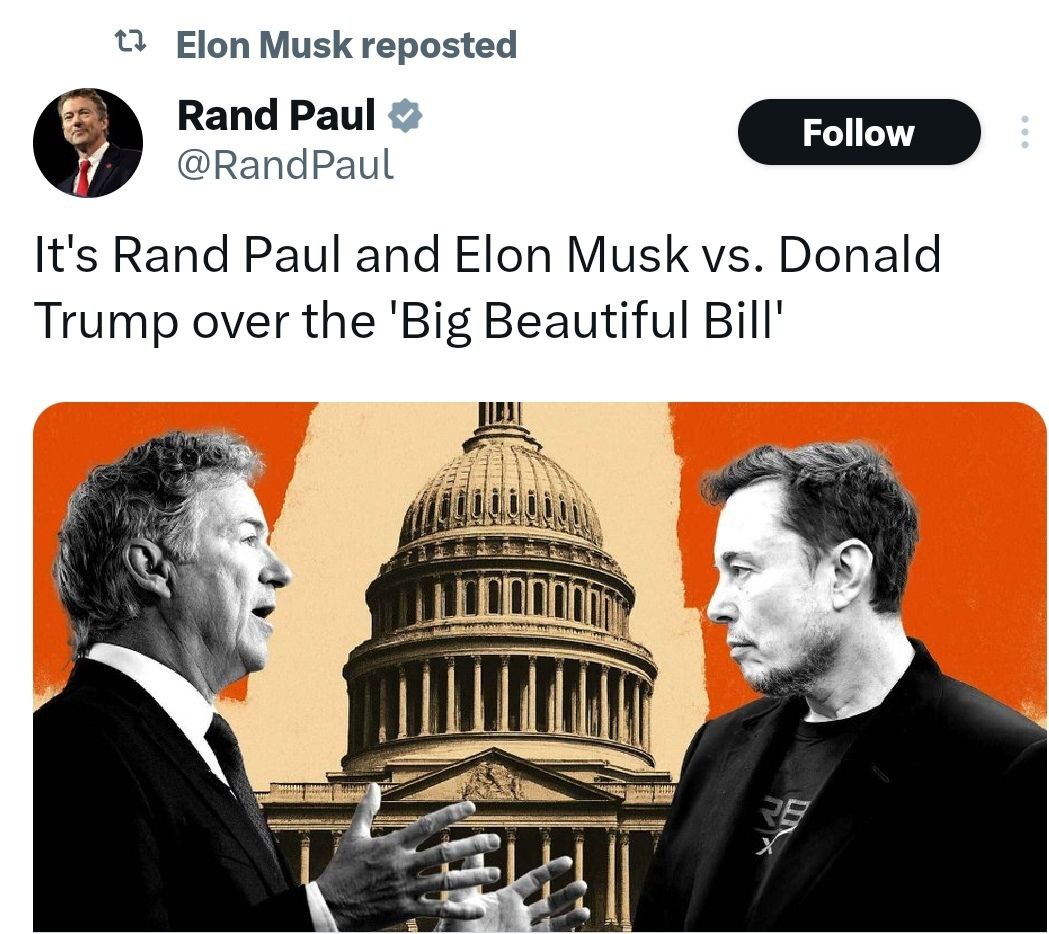Click the "Elon Musk reposted" label
The height and width of the screenshot is (934, 1049).
[346, 44]
